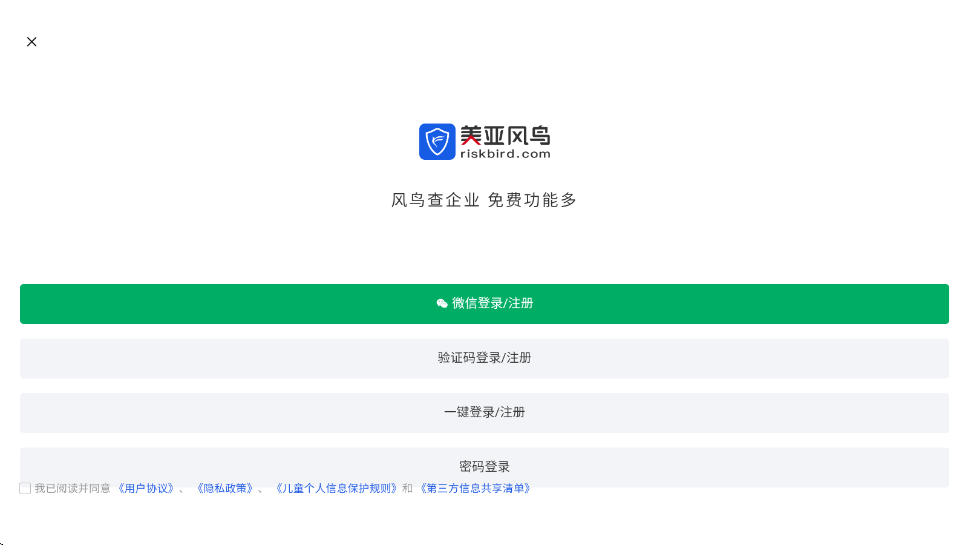Click the 美亚风鸟 brand name
Viewport: 968px width, 545px height.
(x=505, y=135)
